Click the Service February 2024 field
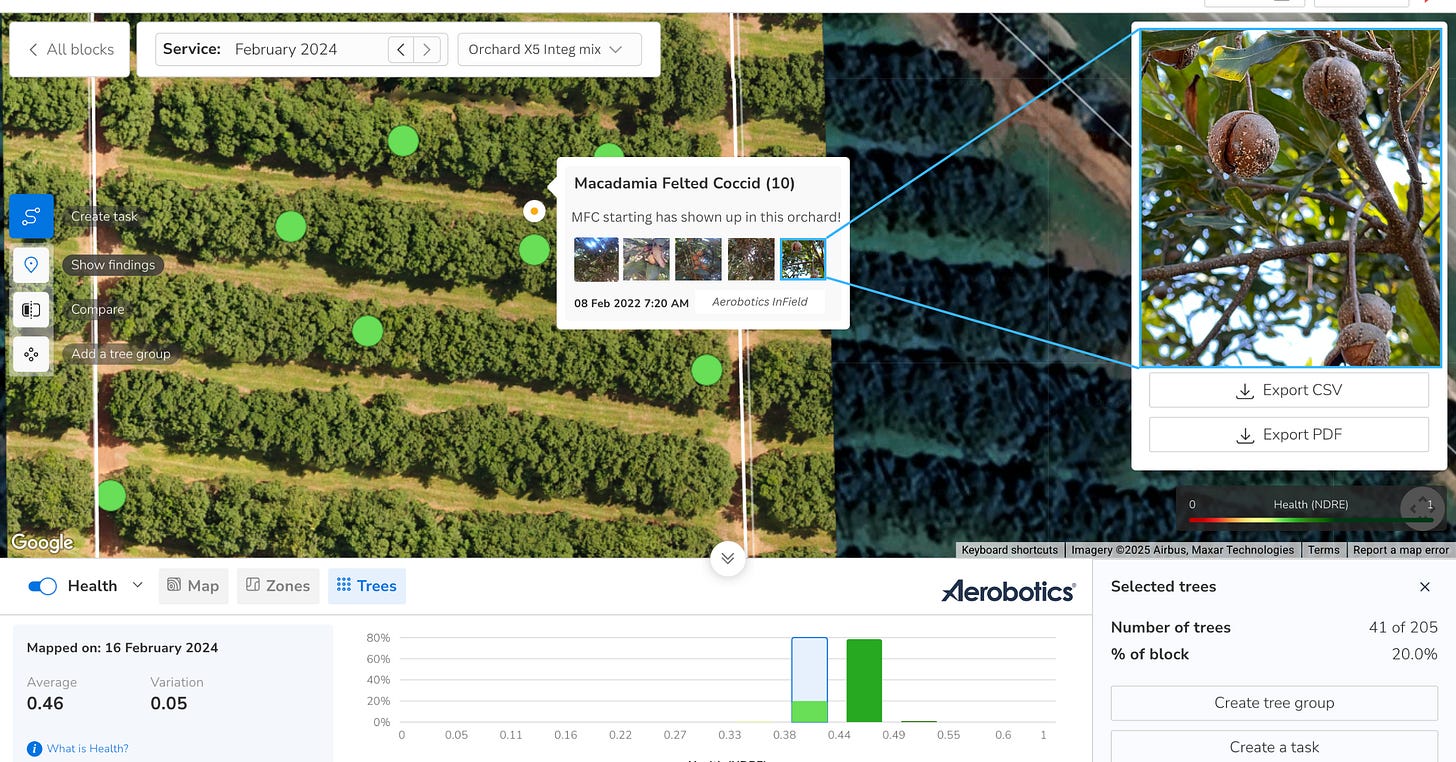 click(300, 49)
